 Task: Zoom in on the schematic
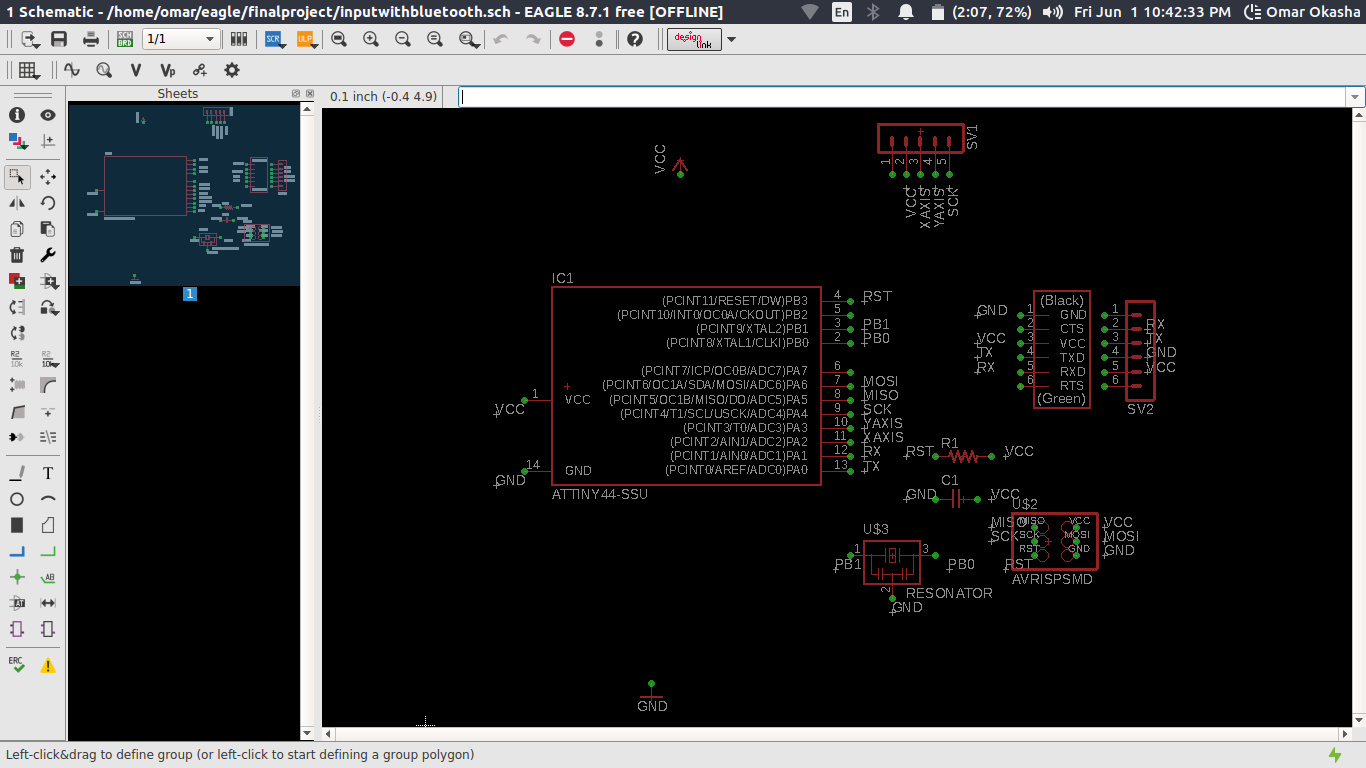tap(371, 39)
